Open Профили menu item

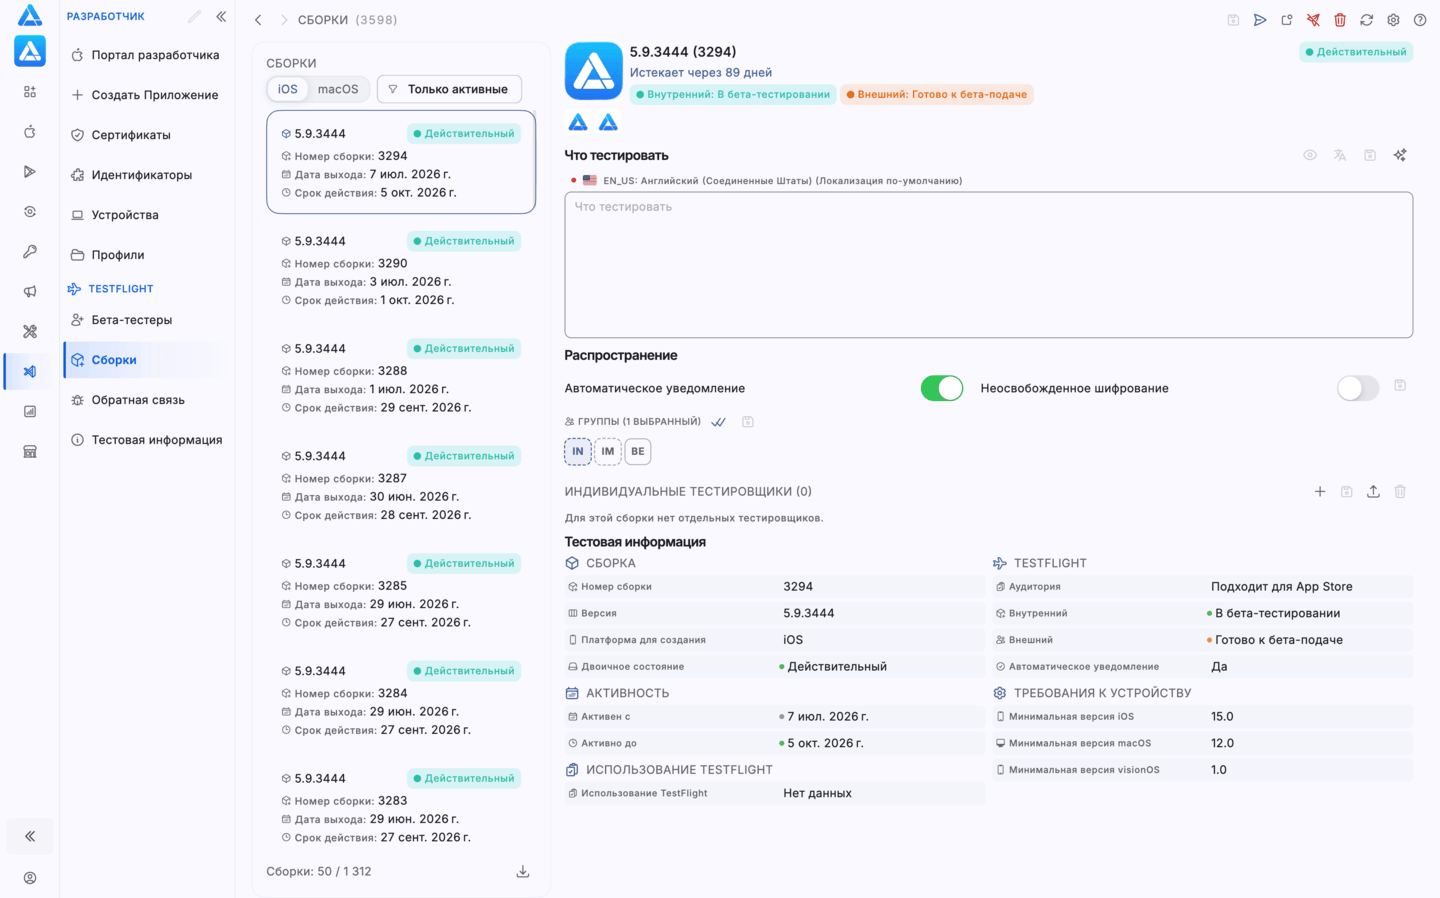pos(146,255)
